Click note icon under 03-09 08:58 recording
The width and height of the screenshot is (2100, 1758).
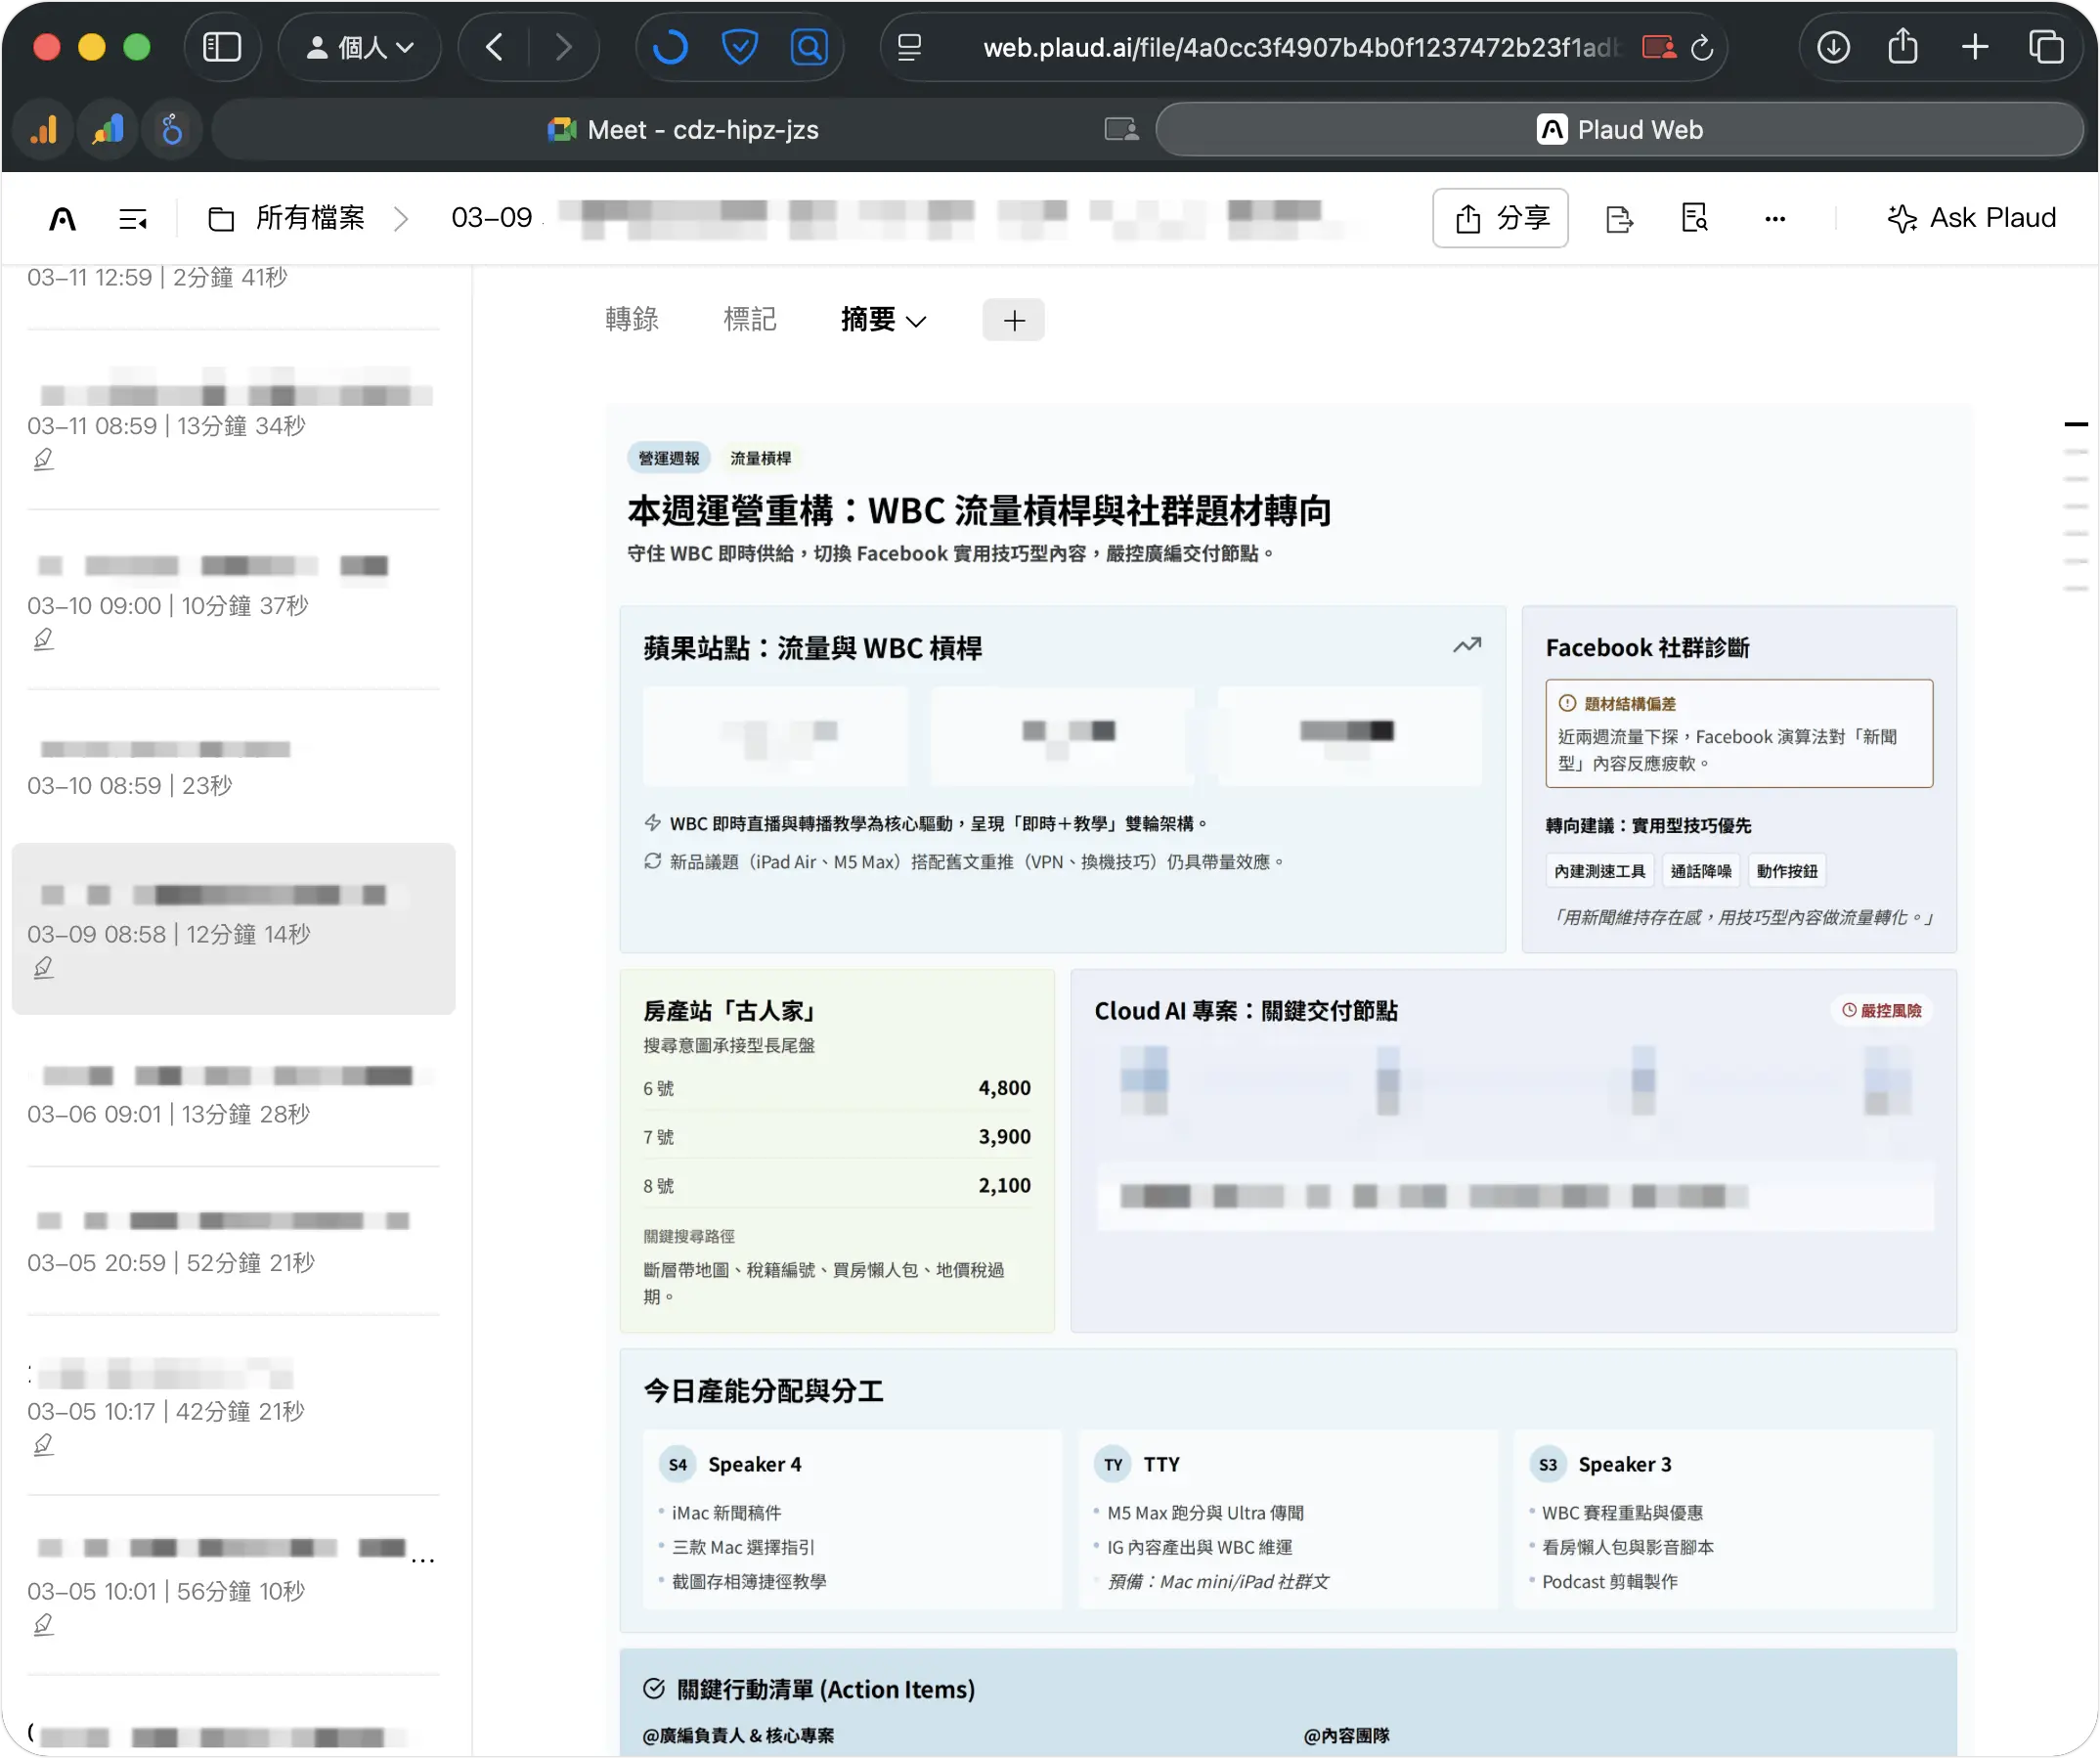coord(43,967)
